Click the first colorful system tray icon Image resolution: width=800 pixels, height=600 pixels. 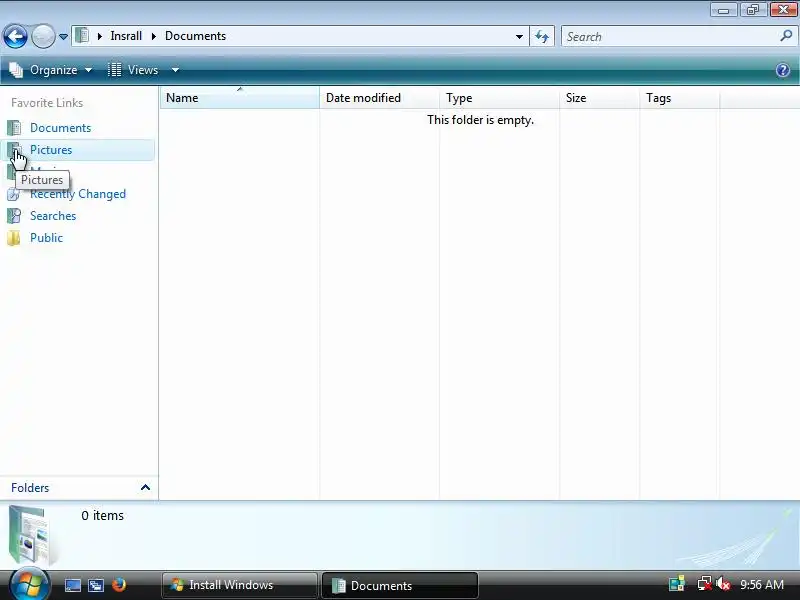click(677, 584)
